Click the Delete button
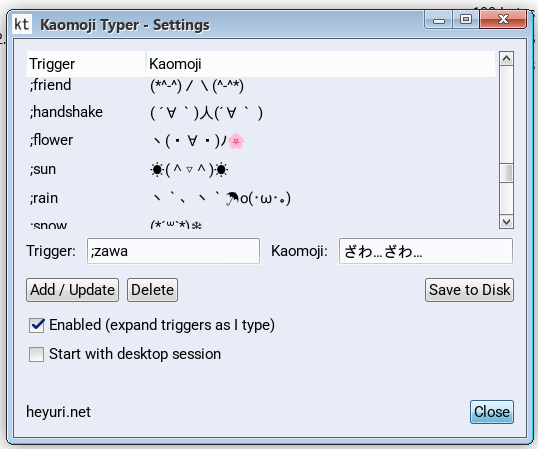The height and width of the screenshot is (449, 538). point(152,290)
